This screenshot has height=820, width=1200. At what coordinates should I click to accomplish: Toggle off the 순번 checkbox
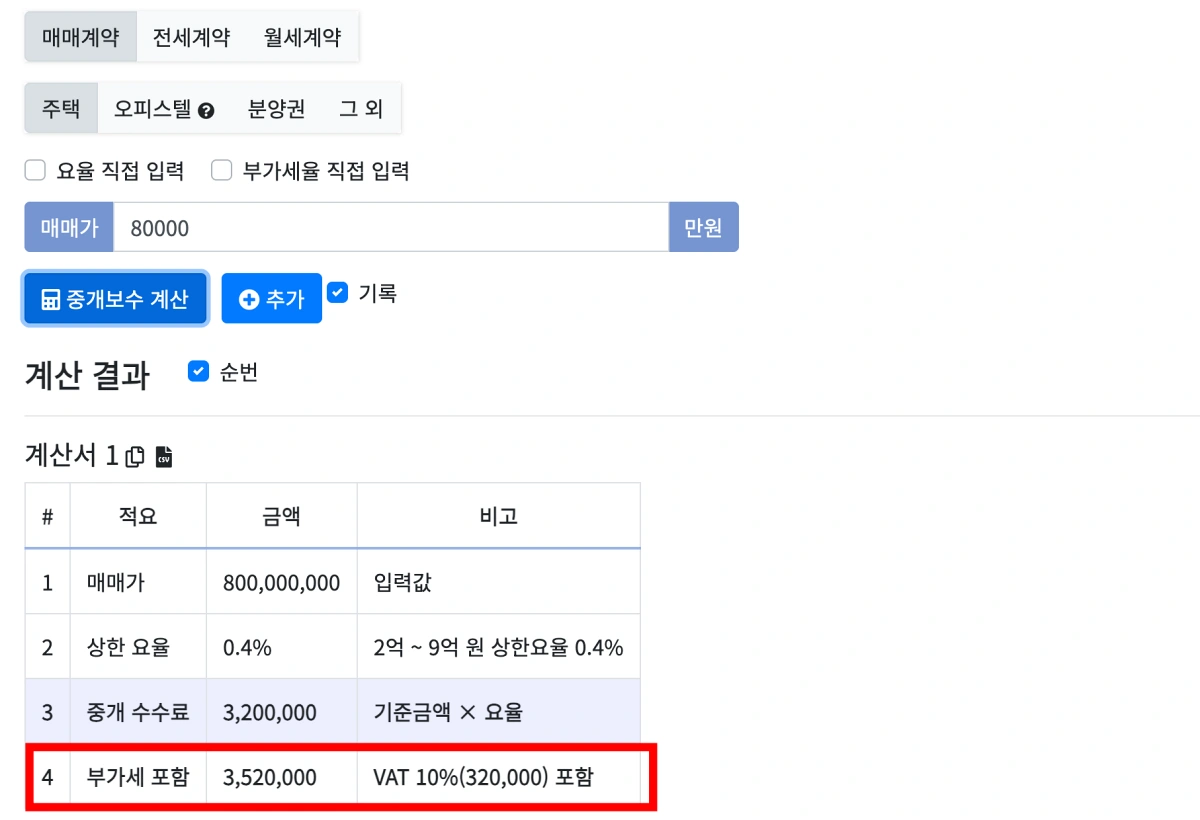pyautogui.click(x=197, y=372)
